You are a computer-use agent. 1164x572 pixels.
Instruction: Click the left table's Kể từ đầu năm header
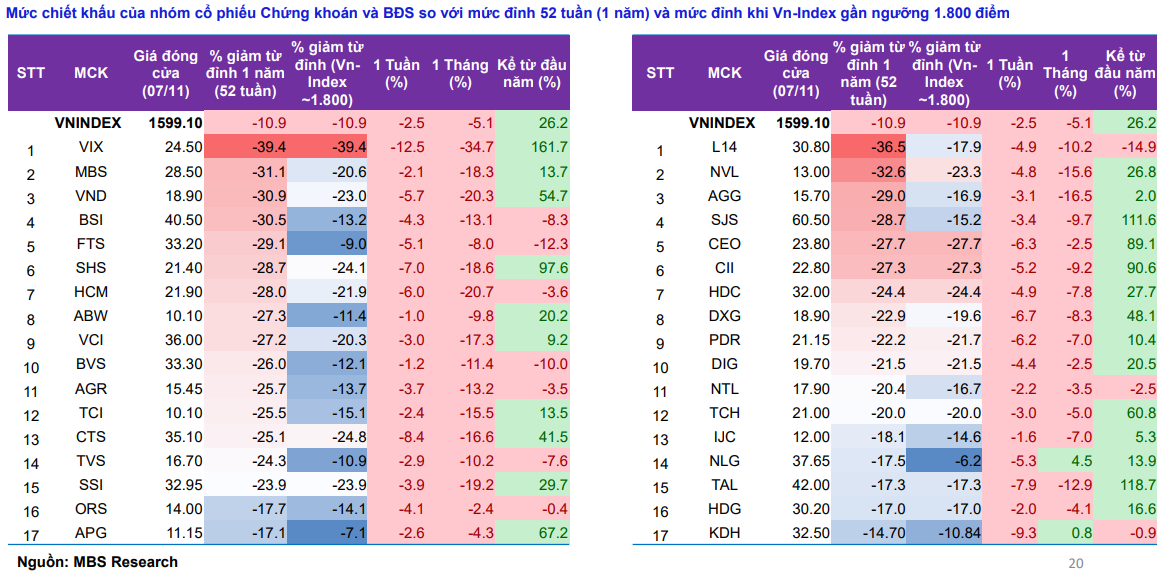coord(532,73)
